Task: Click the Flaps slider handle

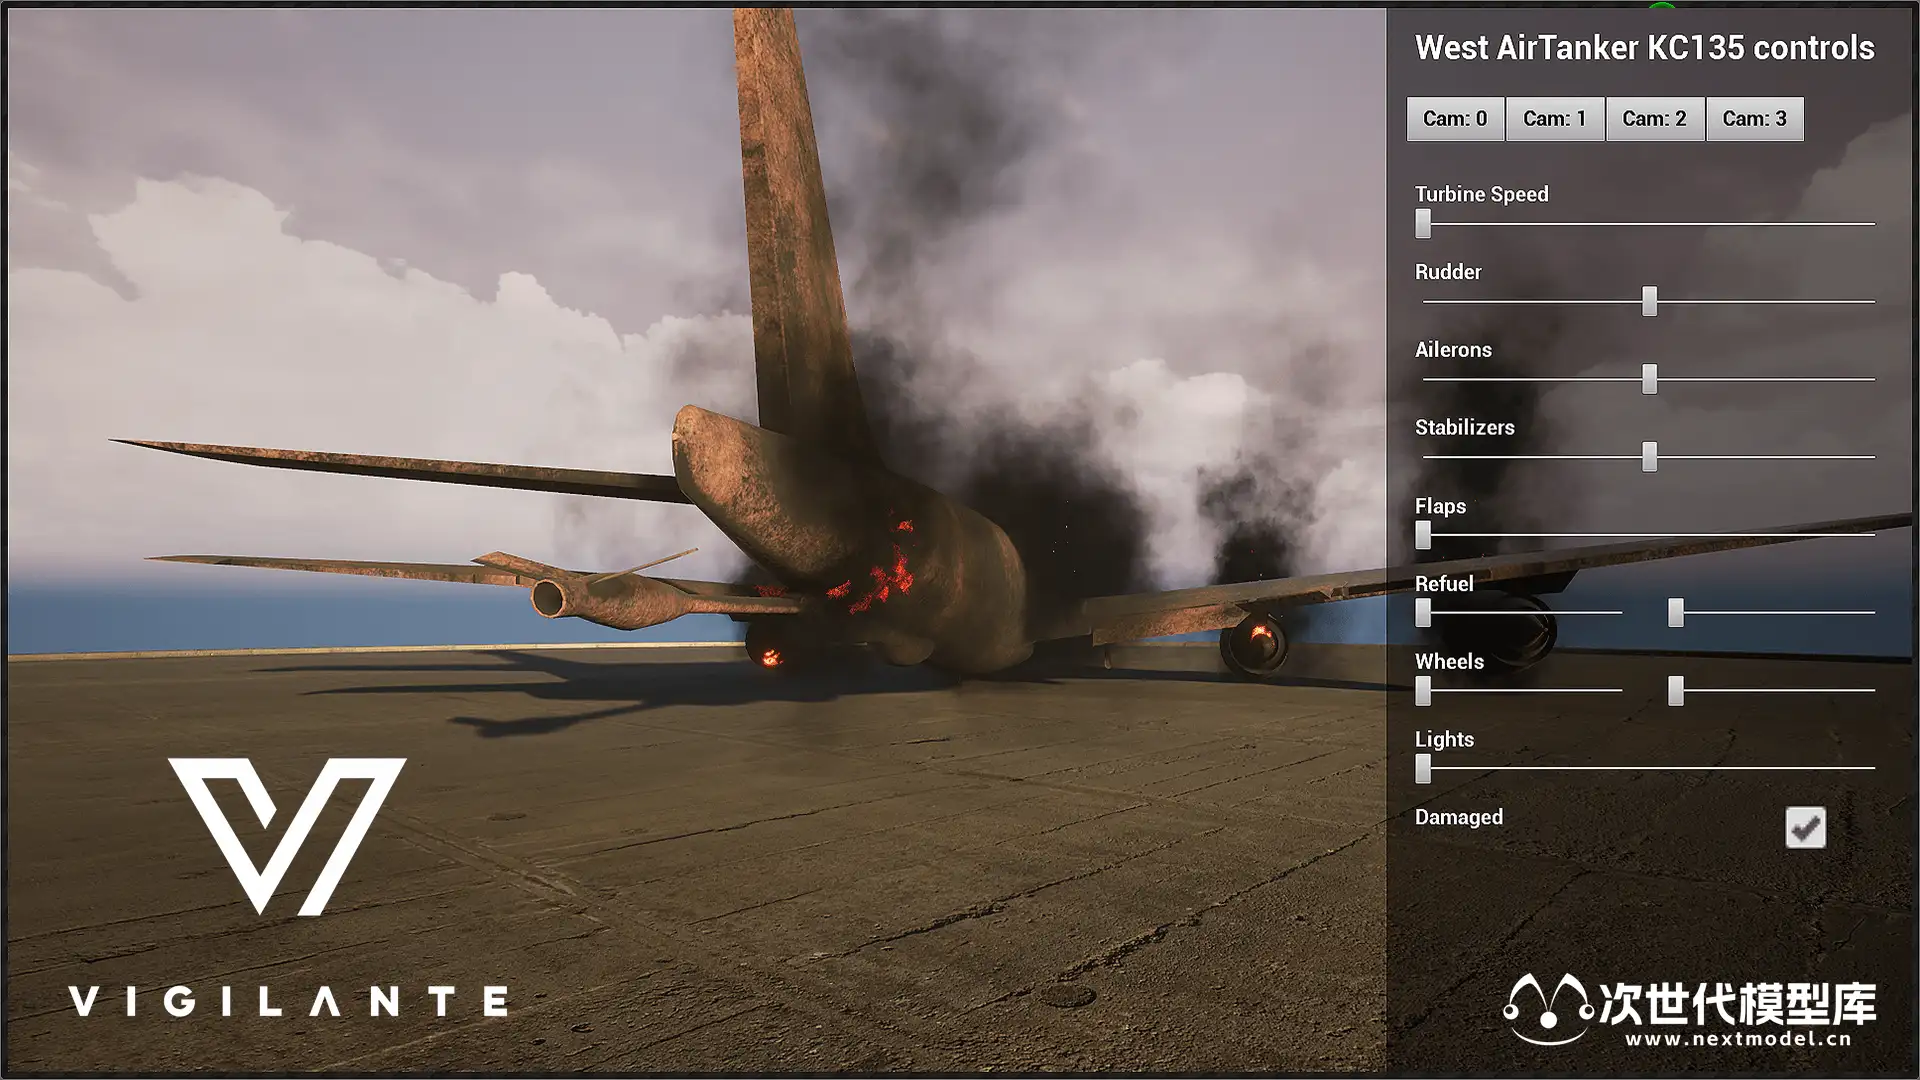Action: (x=1423, y=534)
